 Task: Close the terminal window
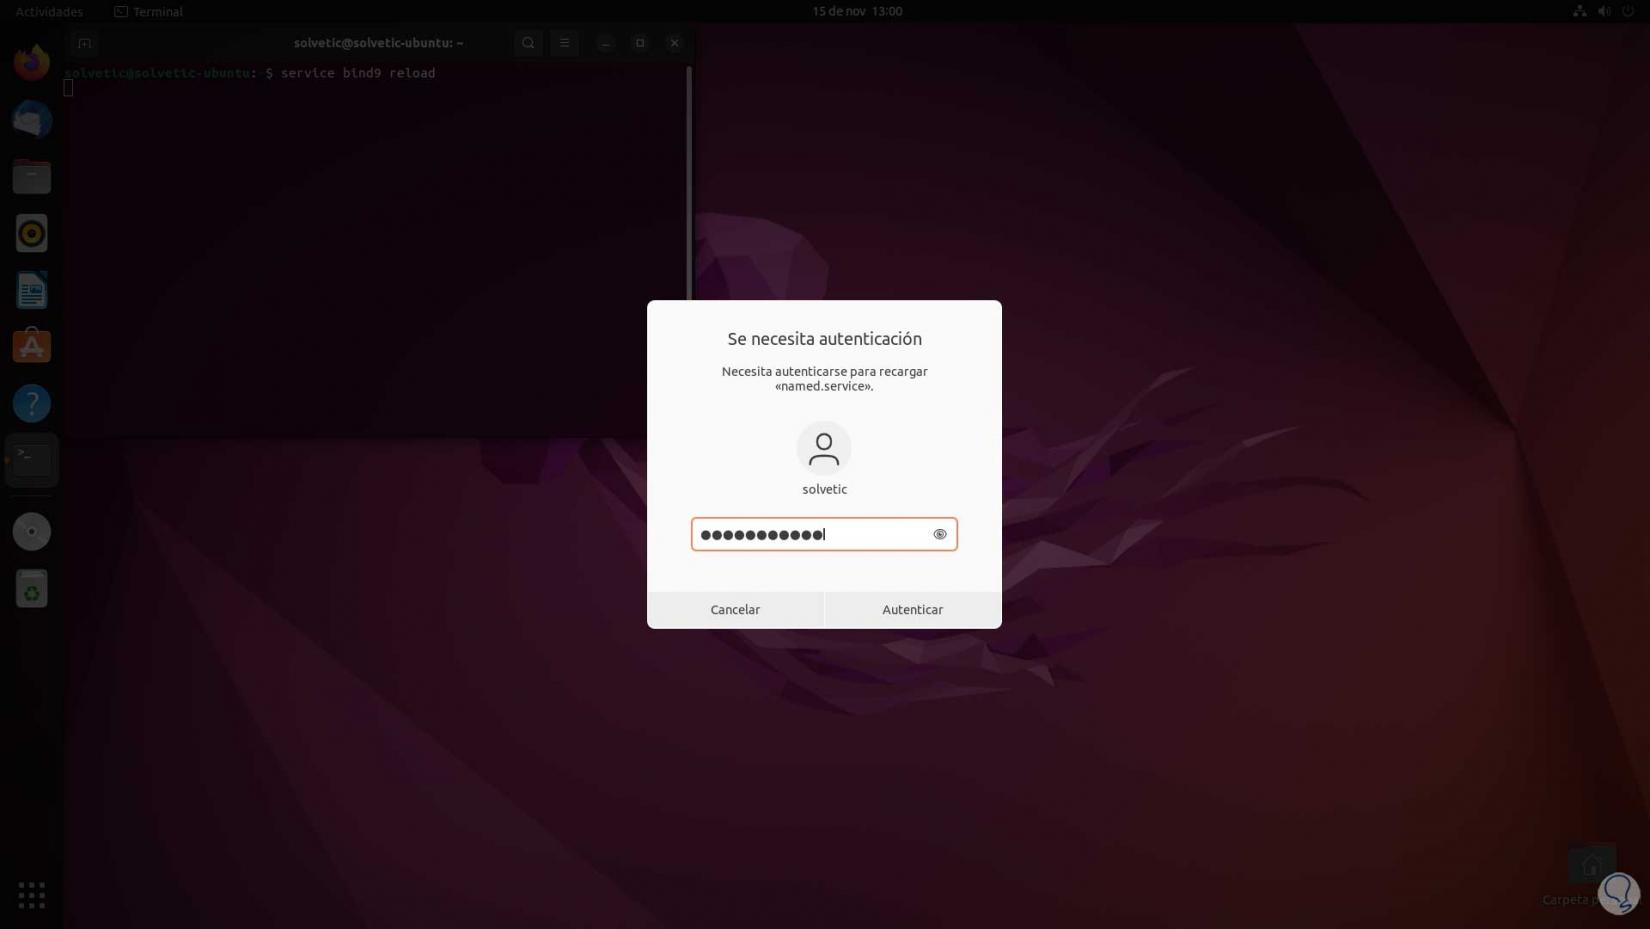pyautogui.click(x=675, y=43)
